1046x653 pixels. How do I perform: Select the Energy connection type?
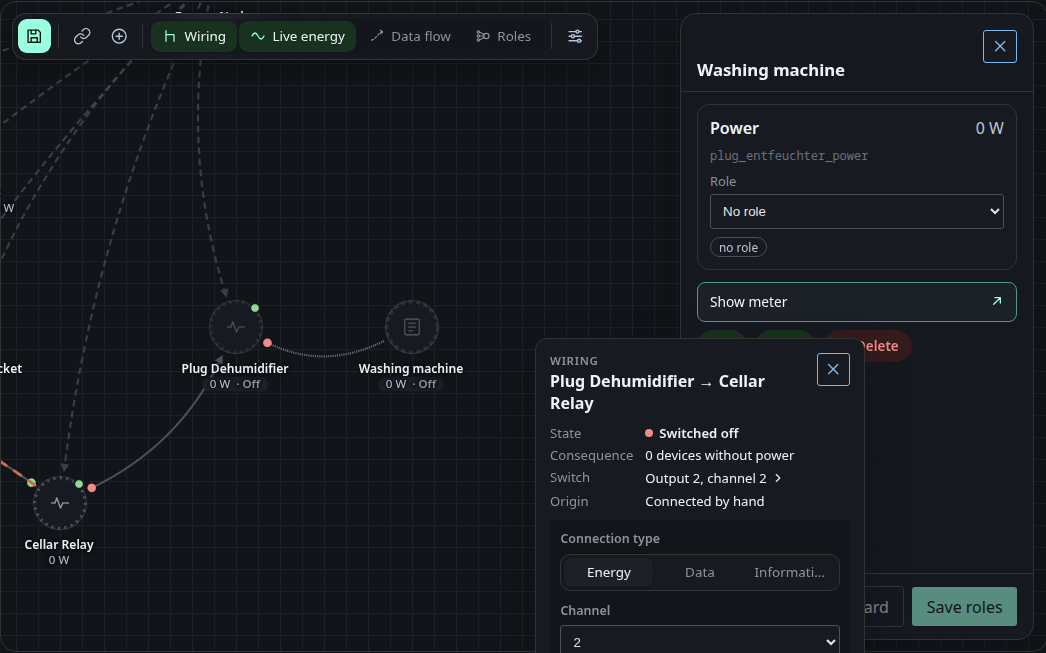coord(608,572)
